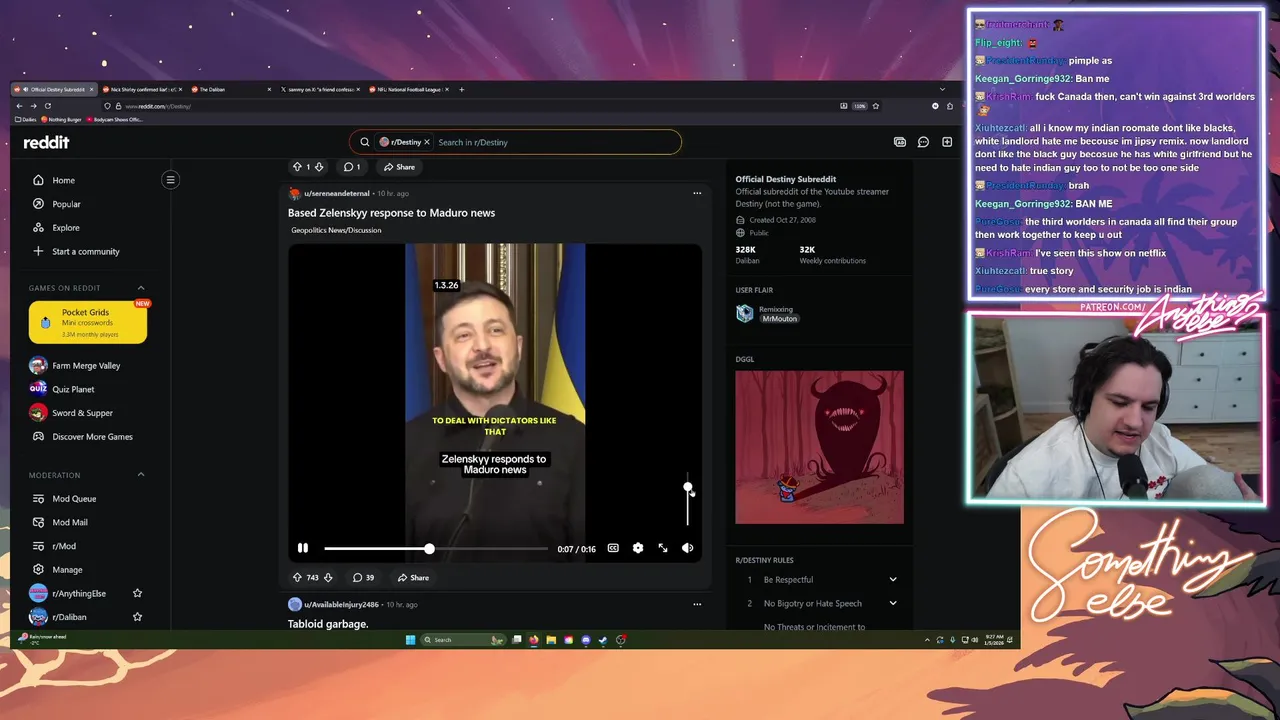Switch to Nick Shirley browser tab
The height and width of the screenshot is (720, 1280).
coord(143,89)
